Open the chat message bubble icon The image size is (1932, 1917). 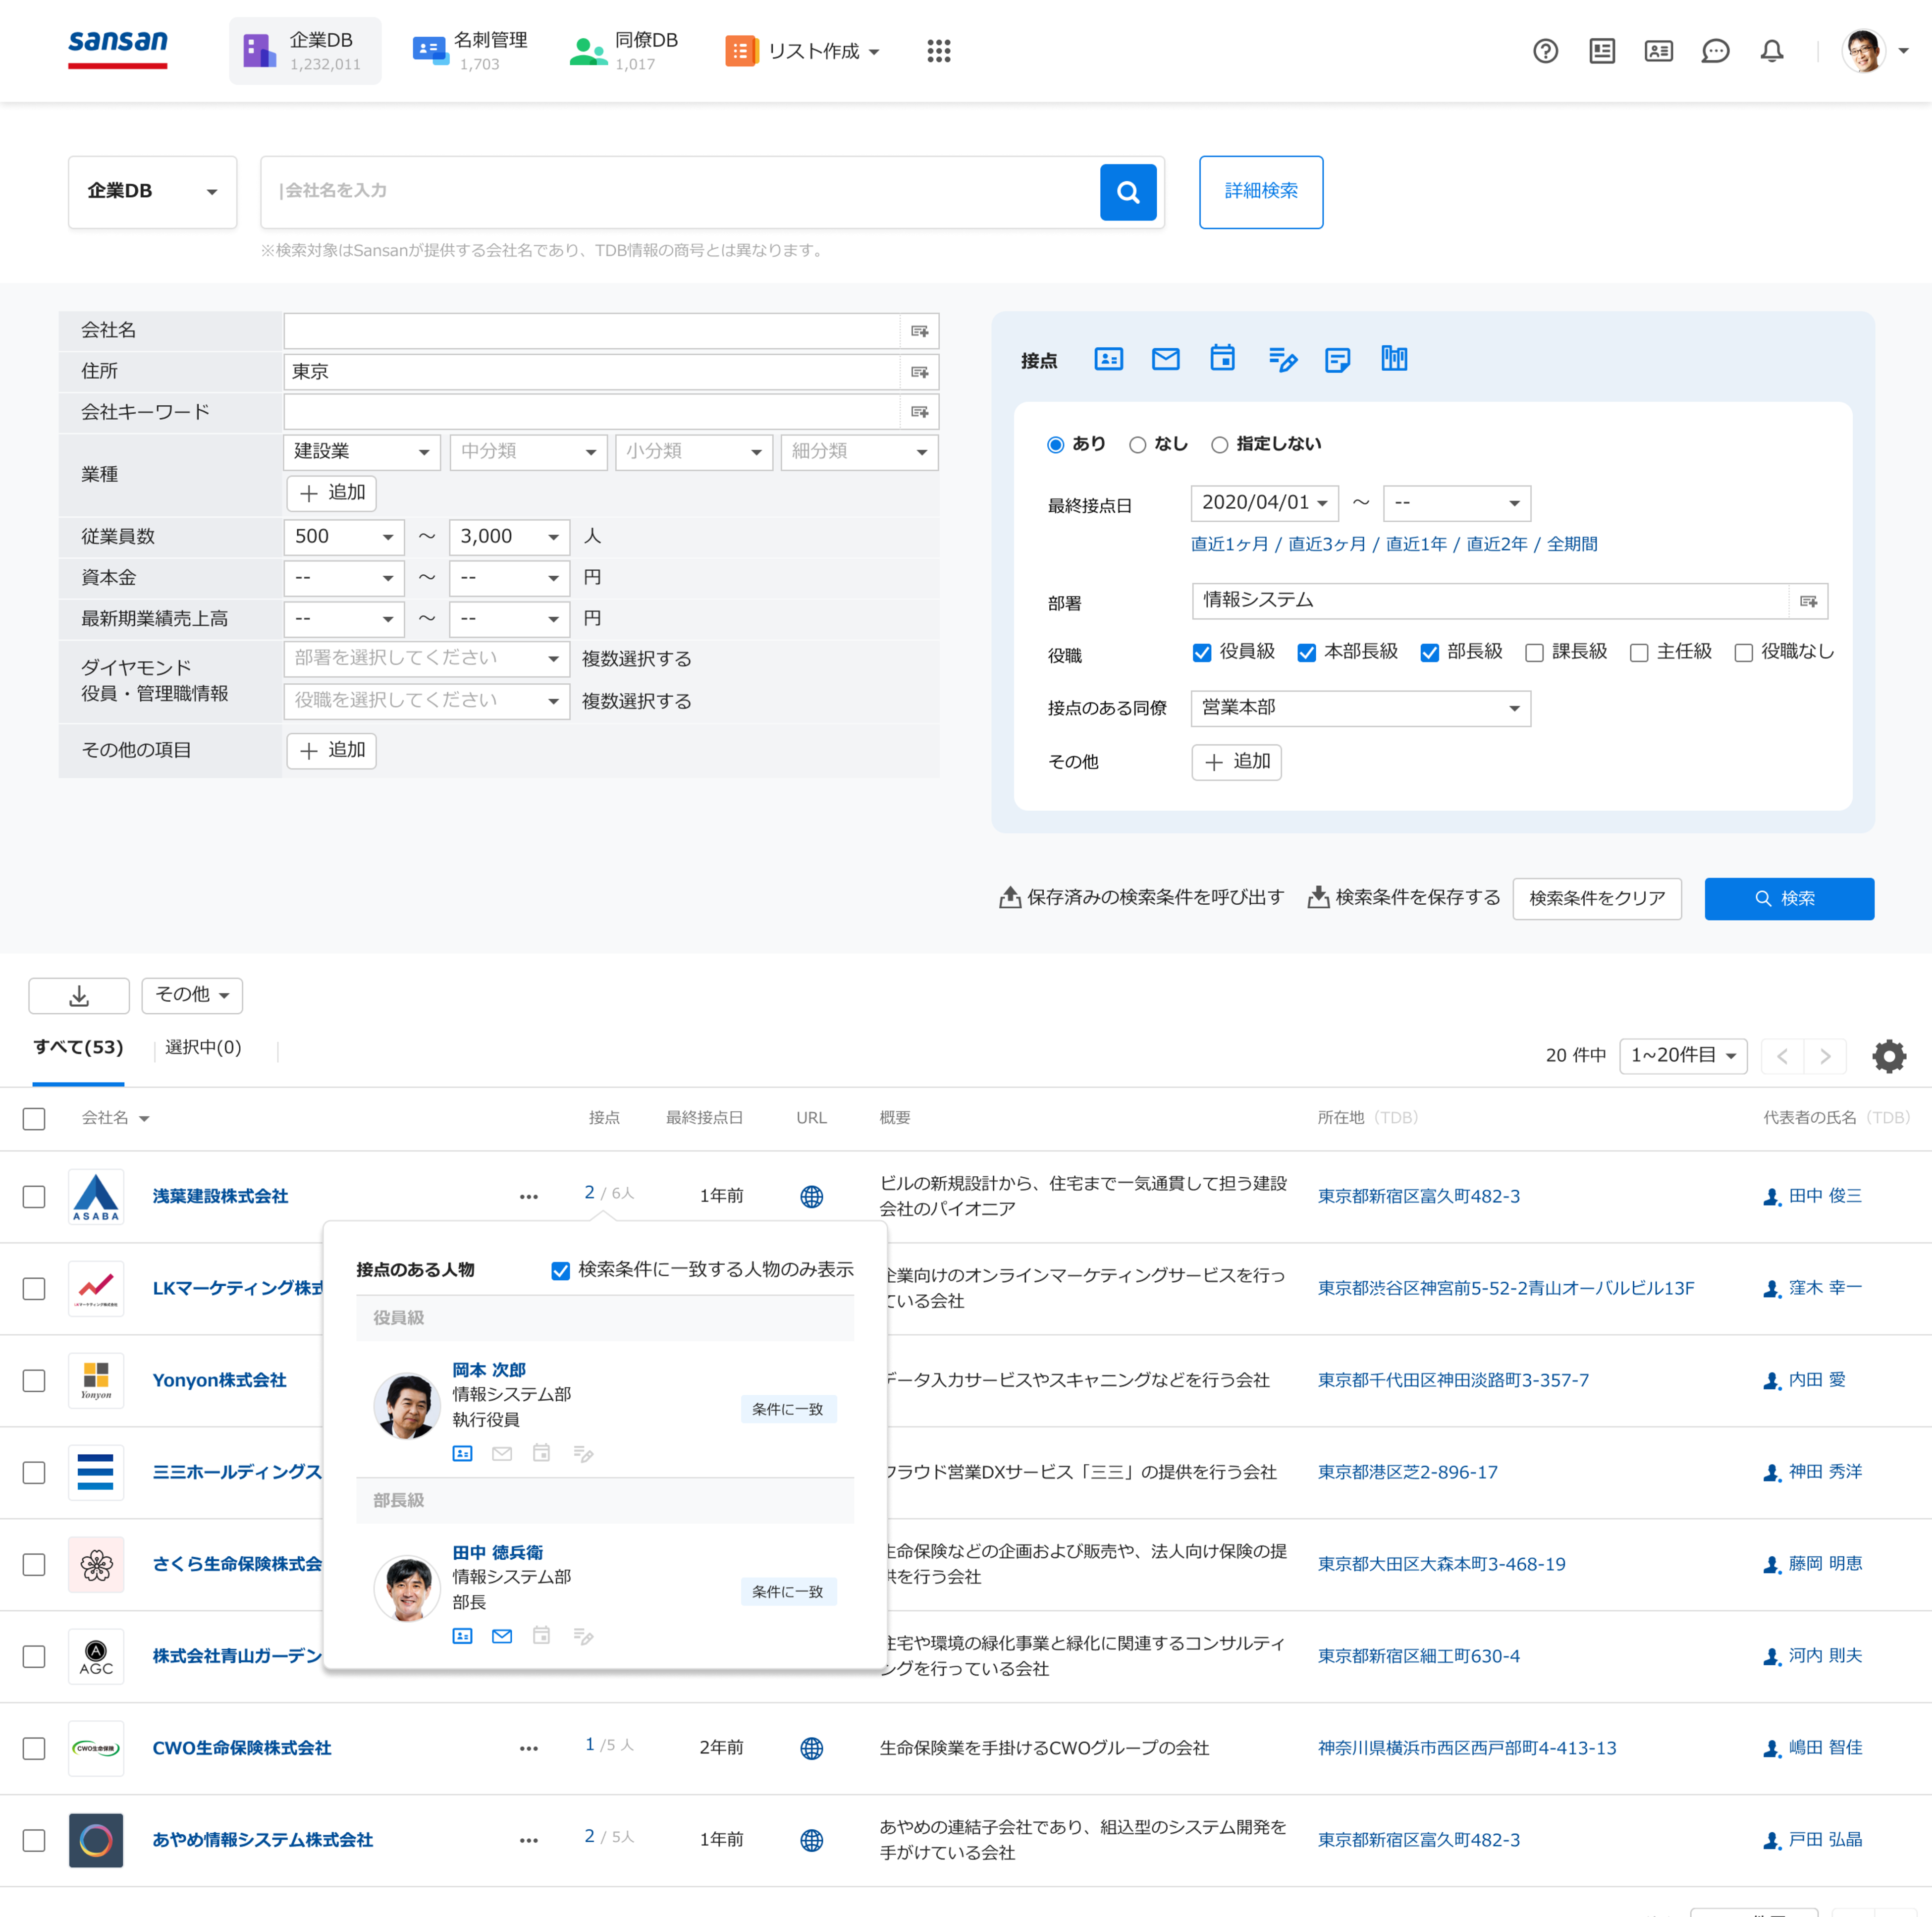(x=1715, y=51)
